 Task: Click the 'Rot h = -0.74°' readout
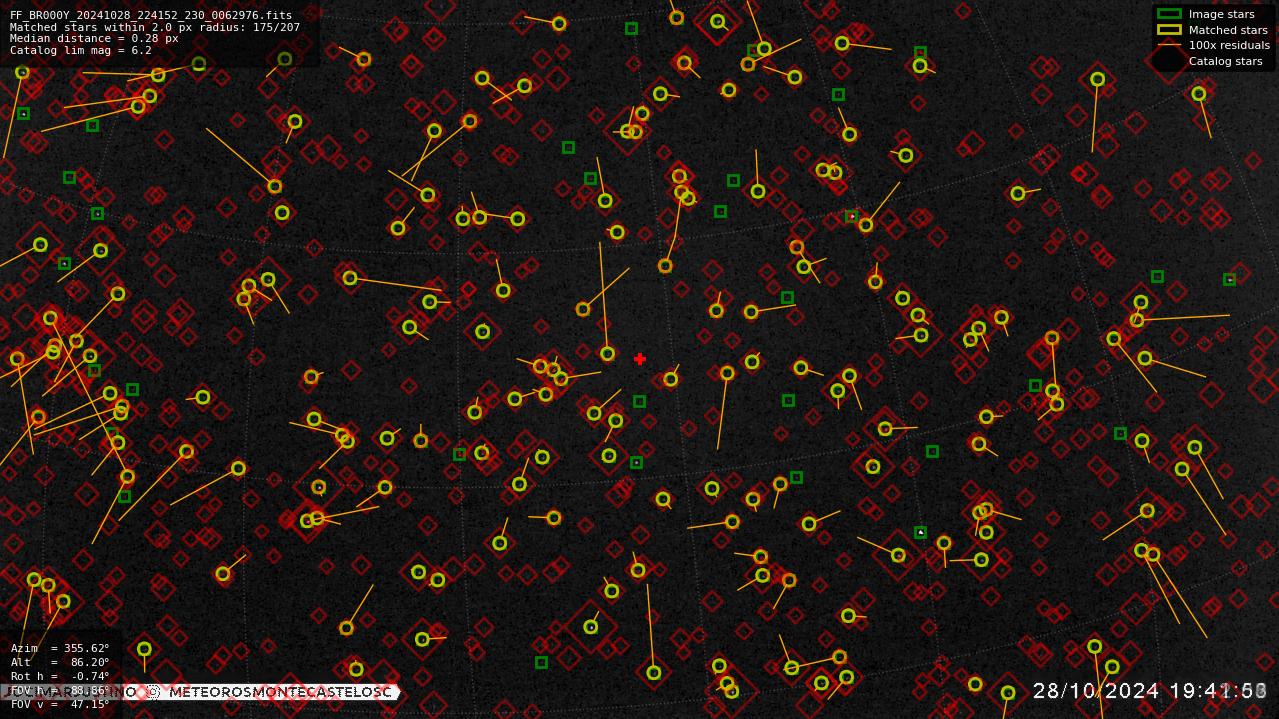coord(60,677)
